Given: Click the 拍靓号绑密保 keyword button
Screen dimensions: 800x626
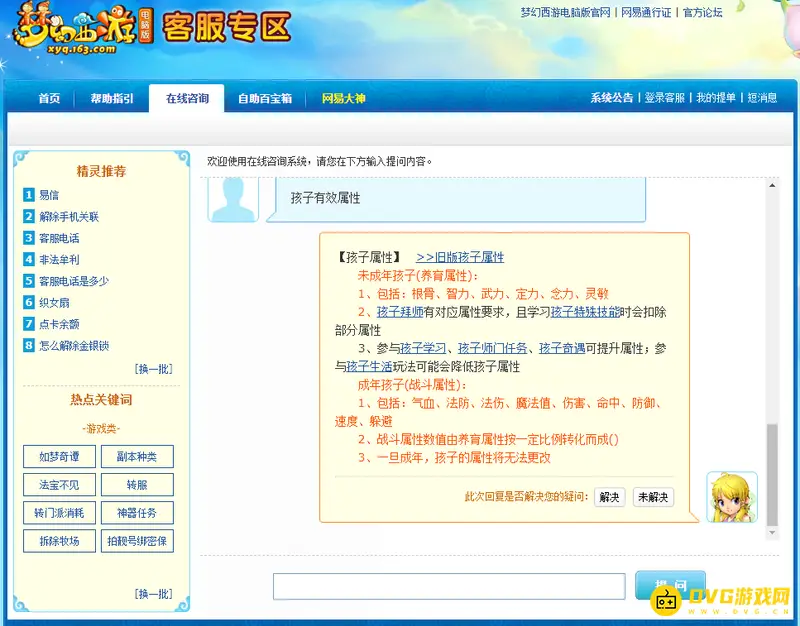Looking at the screenshot, I should (x=137, y=541).
